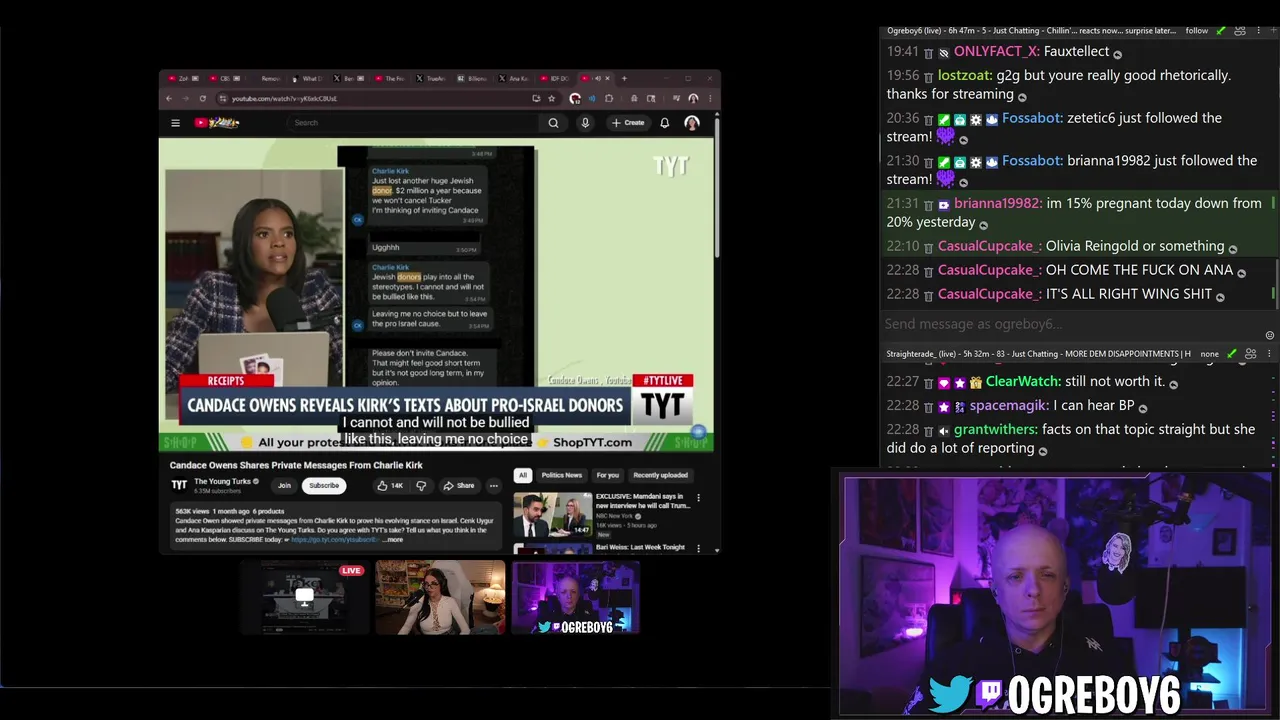This screenshot has height=720, width=1280.
Task: Focus the browser address bar
Action: (380, 98)
